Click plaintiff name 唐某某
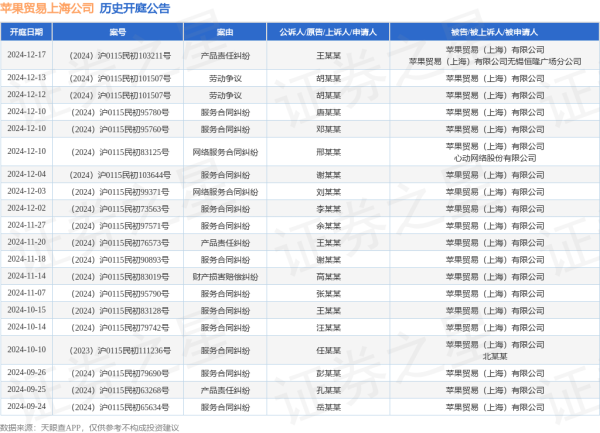600x433 pixels. click(x=328, y=112)
